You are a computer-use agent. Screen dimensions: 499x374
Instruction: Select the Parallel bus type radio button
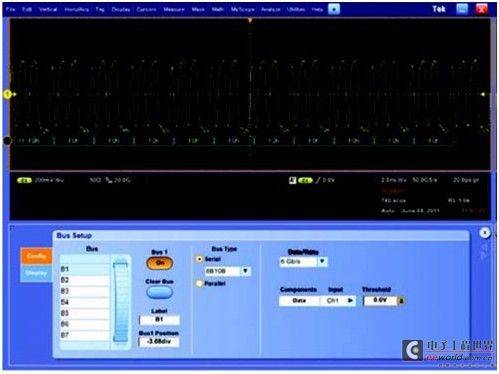point(199,283)
